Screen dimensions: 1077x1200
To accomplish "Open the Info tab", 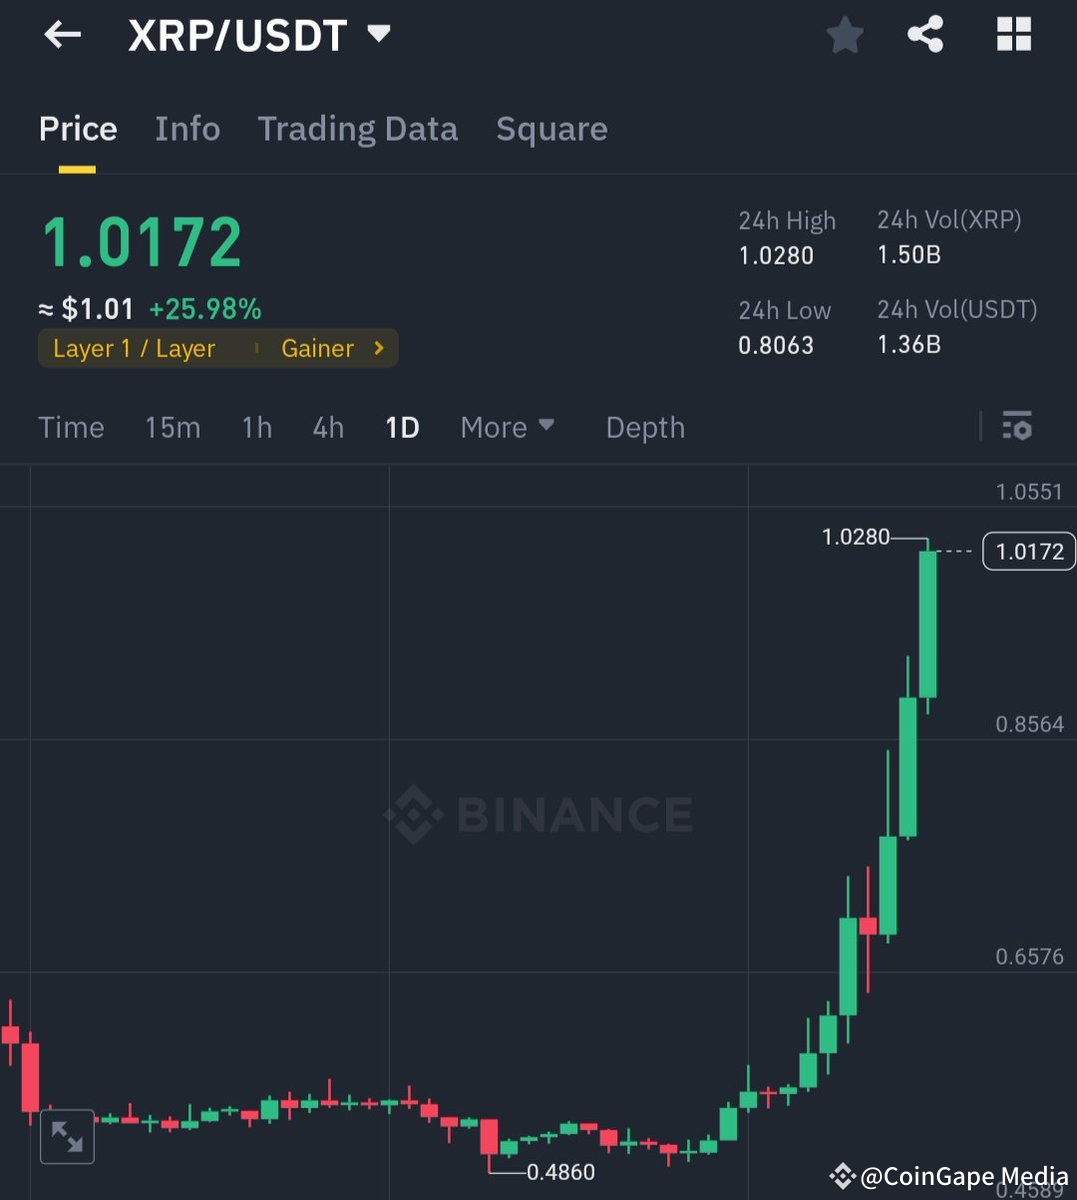I will [x=187, y=128].
